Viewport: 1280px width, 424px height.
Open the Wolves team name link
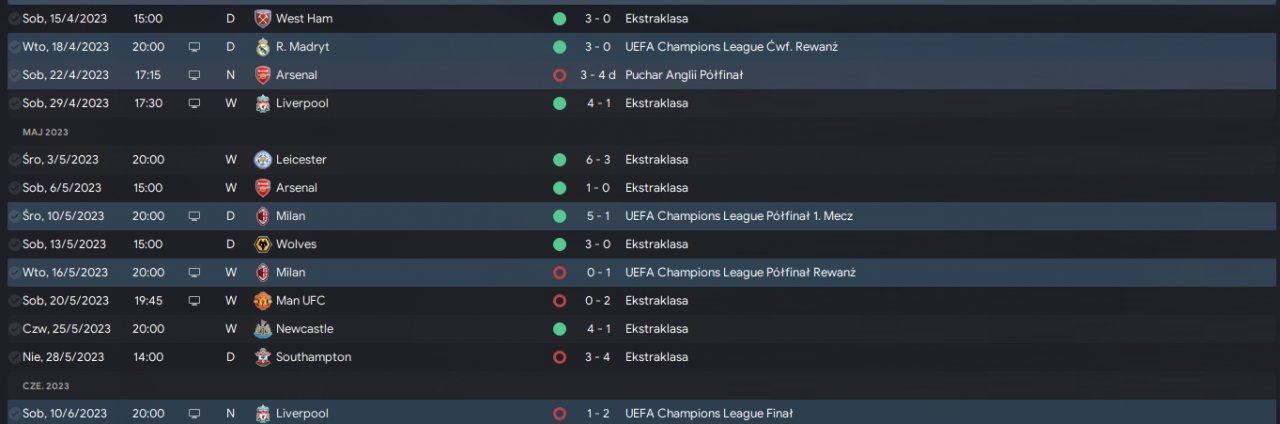(296, 244)
